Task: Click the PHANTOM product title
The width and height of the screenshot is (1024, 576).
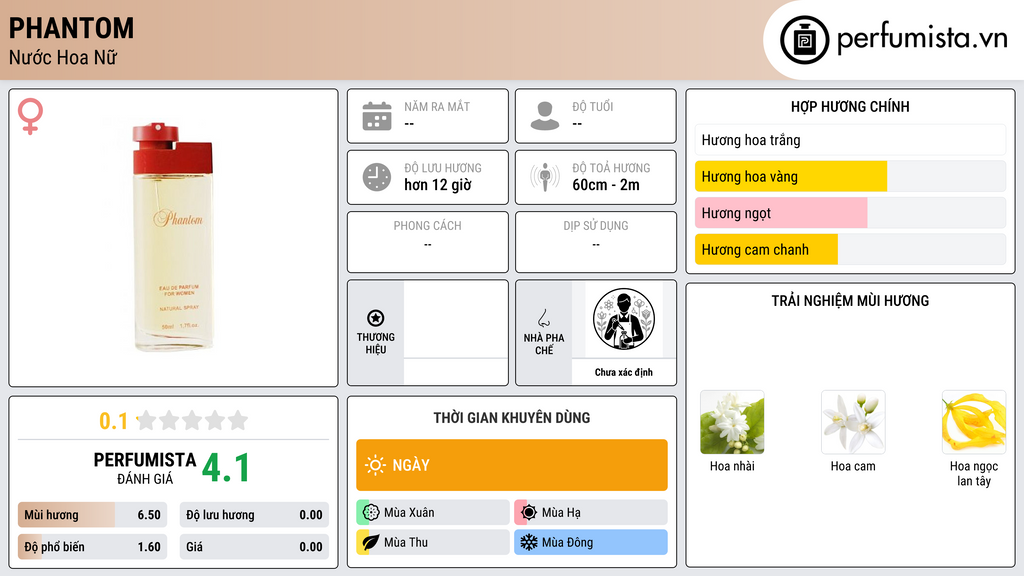Action: point(71,28)
